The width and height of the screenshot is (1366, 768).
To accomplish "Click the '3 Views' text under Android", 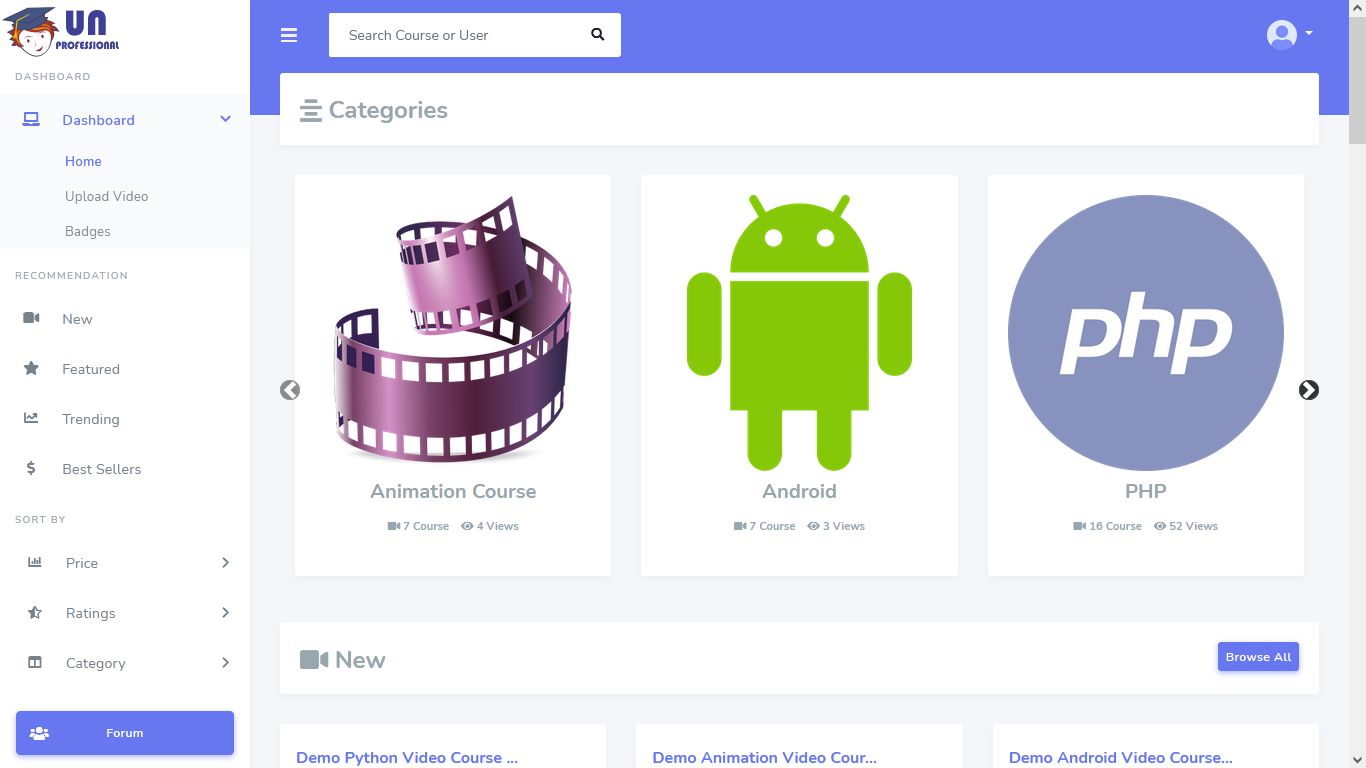I will [x=844, y=526].
